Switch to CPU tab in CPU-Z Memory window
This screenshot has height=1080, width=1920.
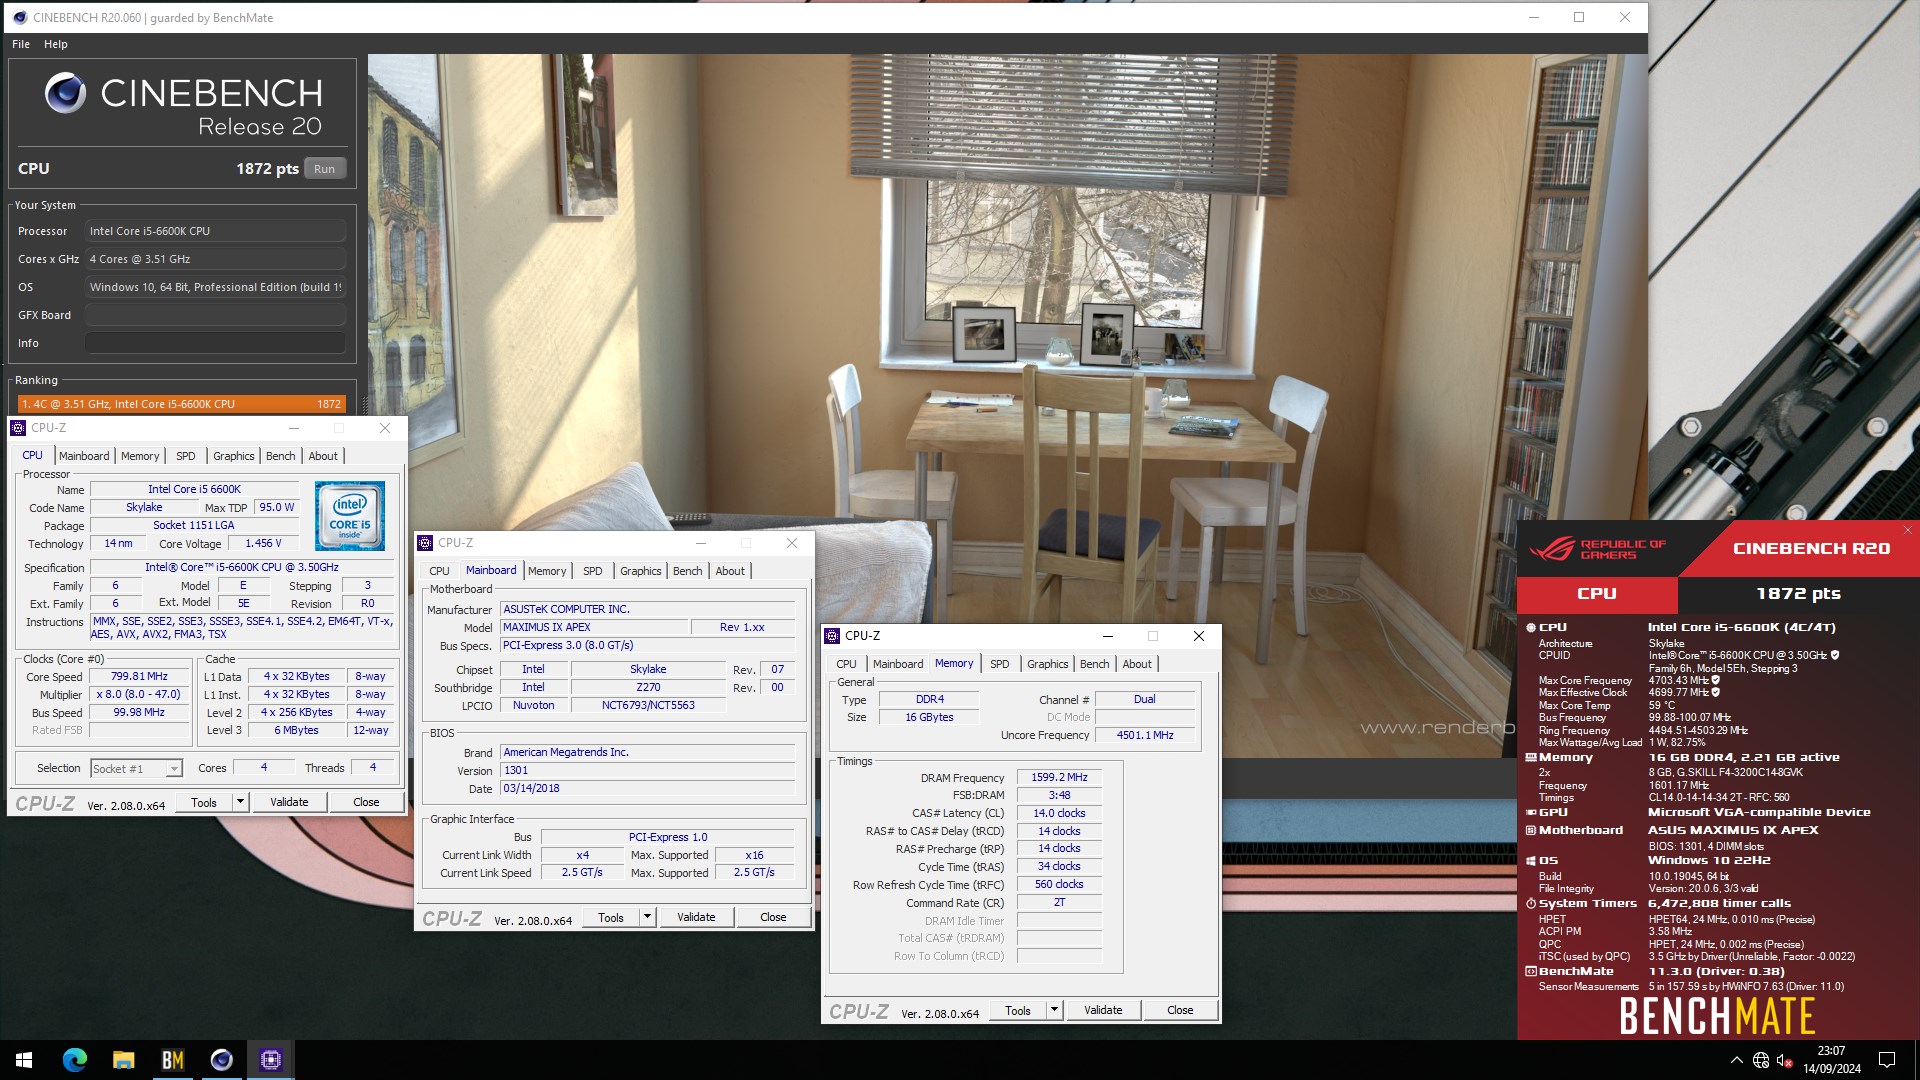click(x=846, y=664)
